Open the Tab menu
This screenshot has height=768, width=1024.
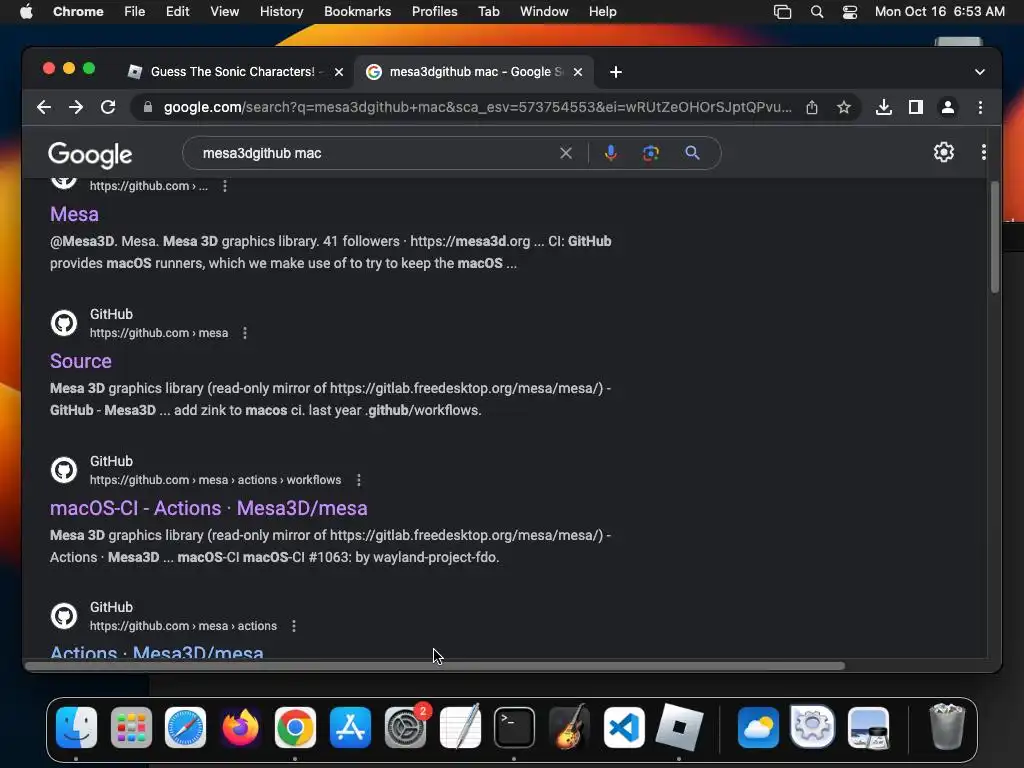(488, 12)
